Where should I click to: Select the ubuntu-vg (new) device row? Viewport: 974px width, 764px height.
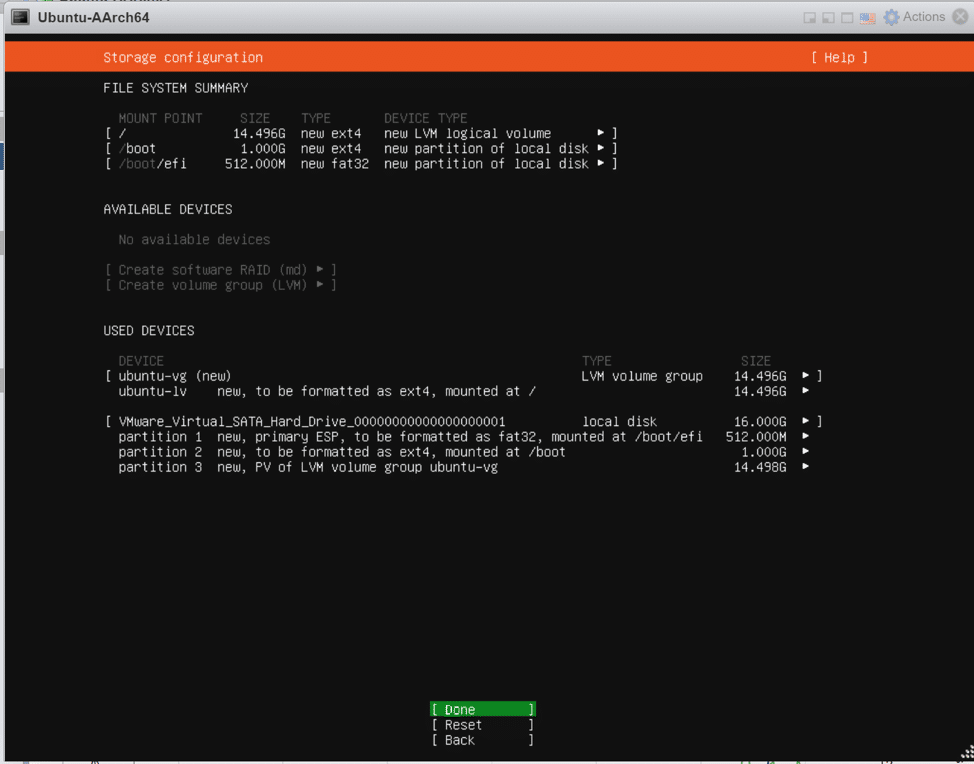click(x=463, y=376)
